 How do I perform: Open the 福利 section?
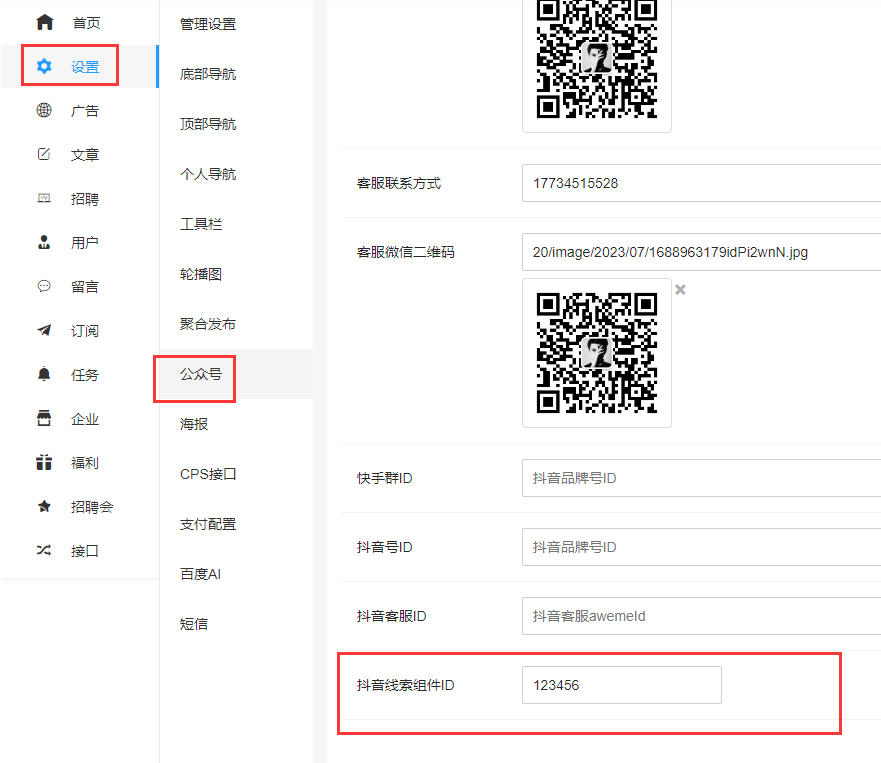point(85,462)
